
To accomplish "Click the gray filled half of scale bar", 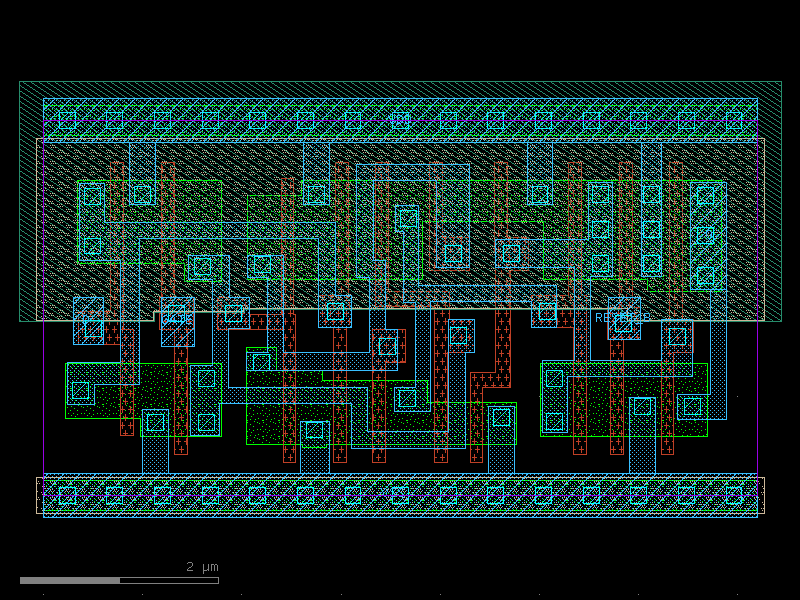I will [70, 581].
